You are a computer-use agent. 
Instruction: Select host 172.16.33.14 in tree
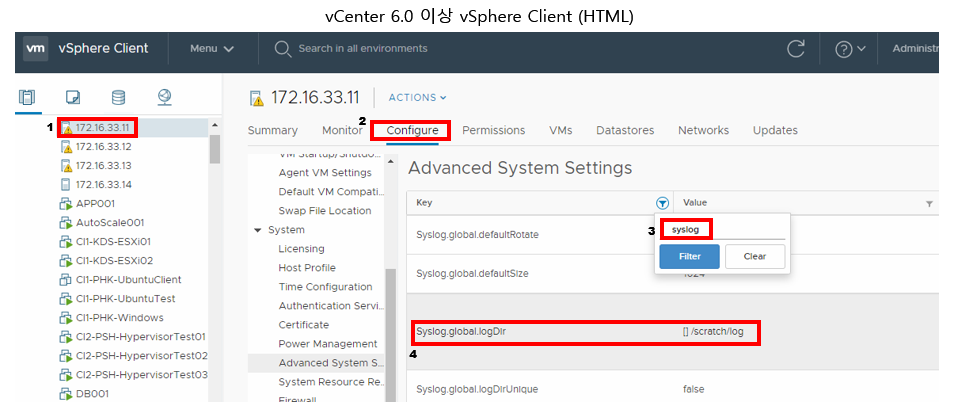(103, 184)
